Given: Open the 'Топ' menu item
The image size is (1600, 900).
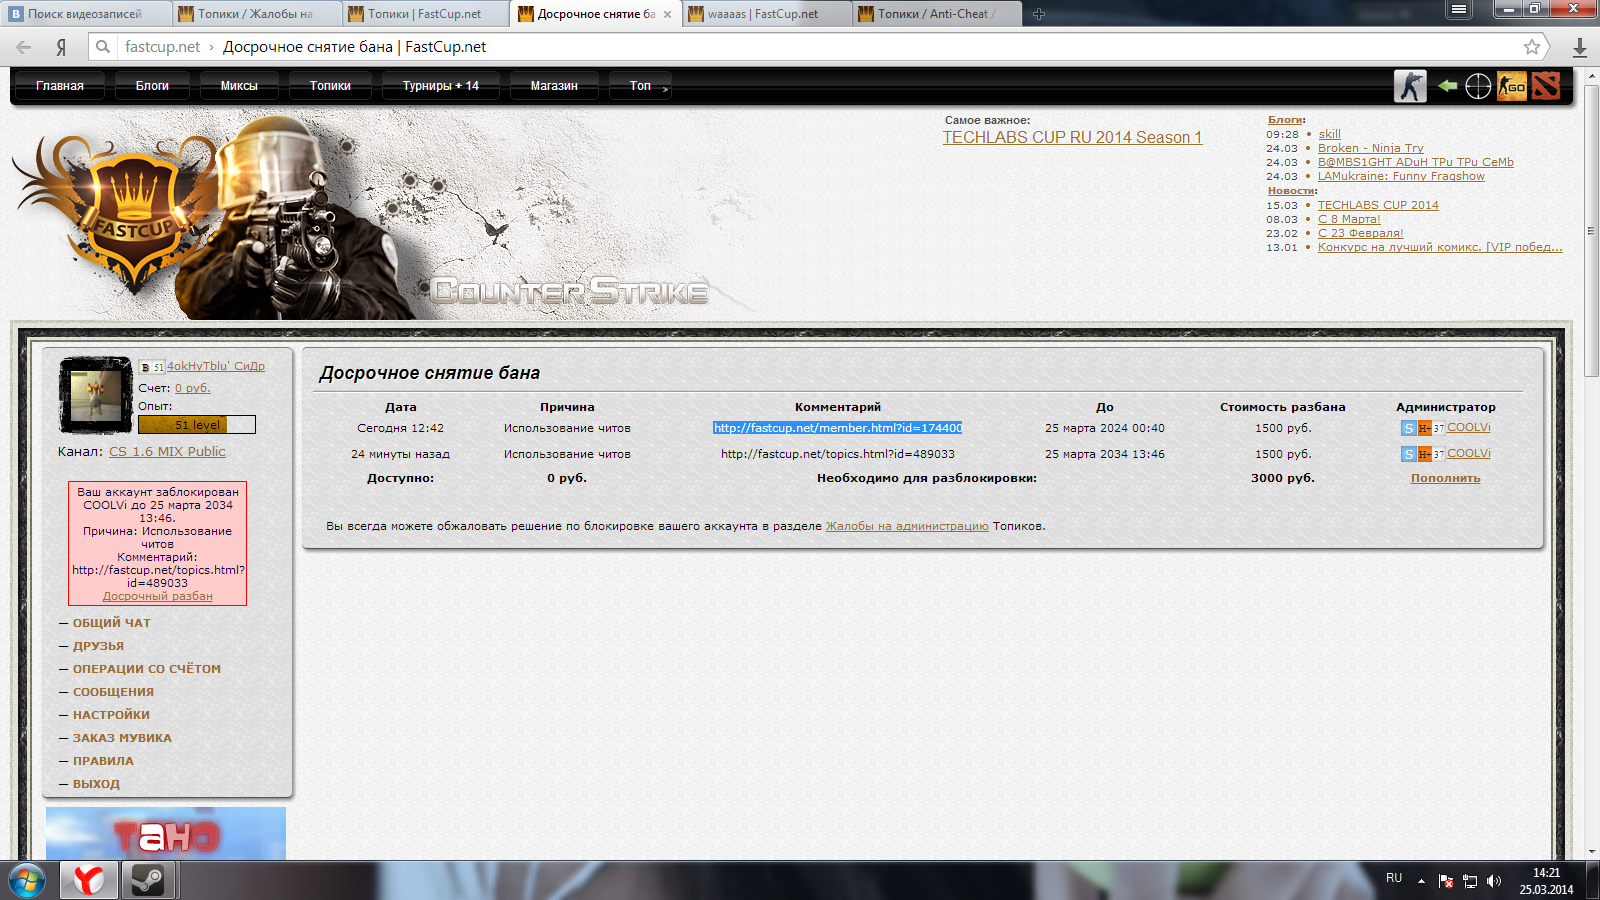Looking at the screenshot, I should point(640,86).
